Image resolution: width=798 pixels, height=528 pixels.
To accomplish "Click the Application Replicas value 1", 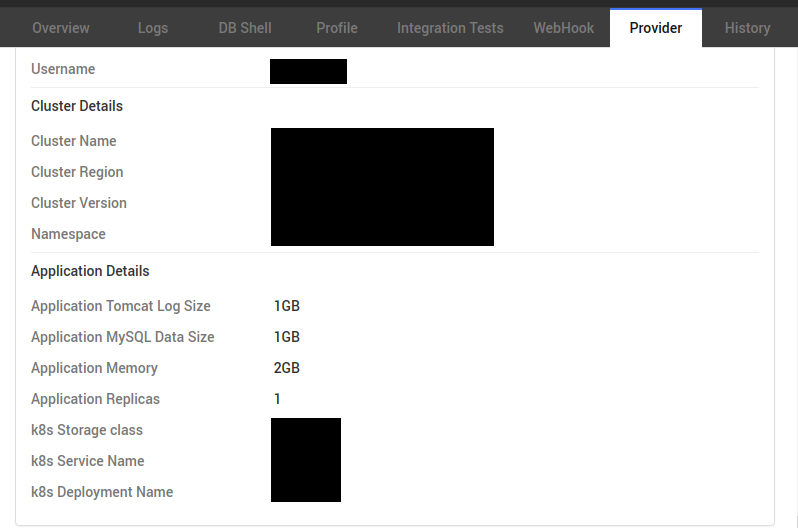I will pos(278,399).
